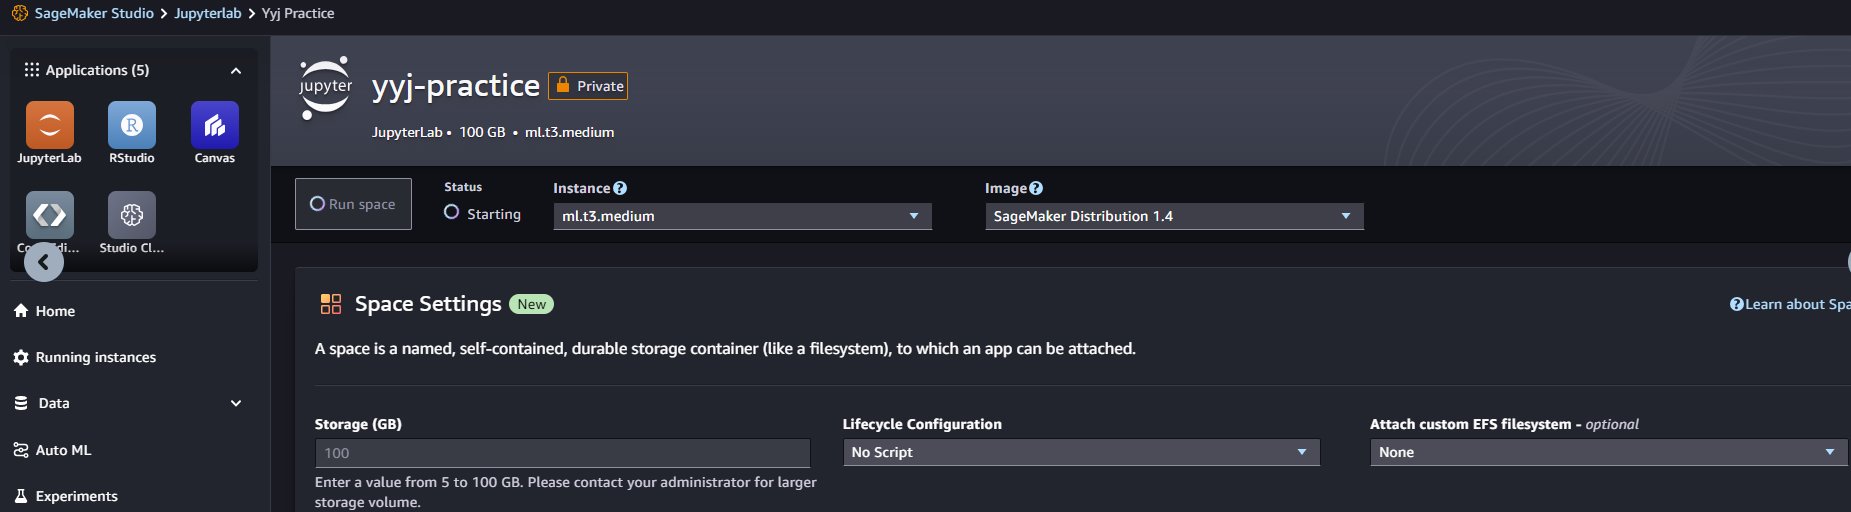This screenshot has width=1851, height=512.
Task: Click the New badge beside Space Settings
Action: (x=532, y=304)
